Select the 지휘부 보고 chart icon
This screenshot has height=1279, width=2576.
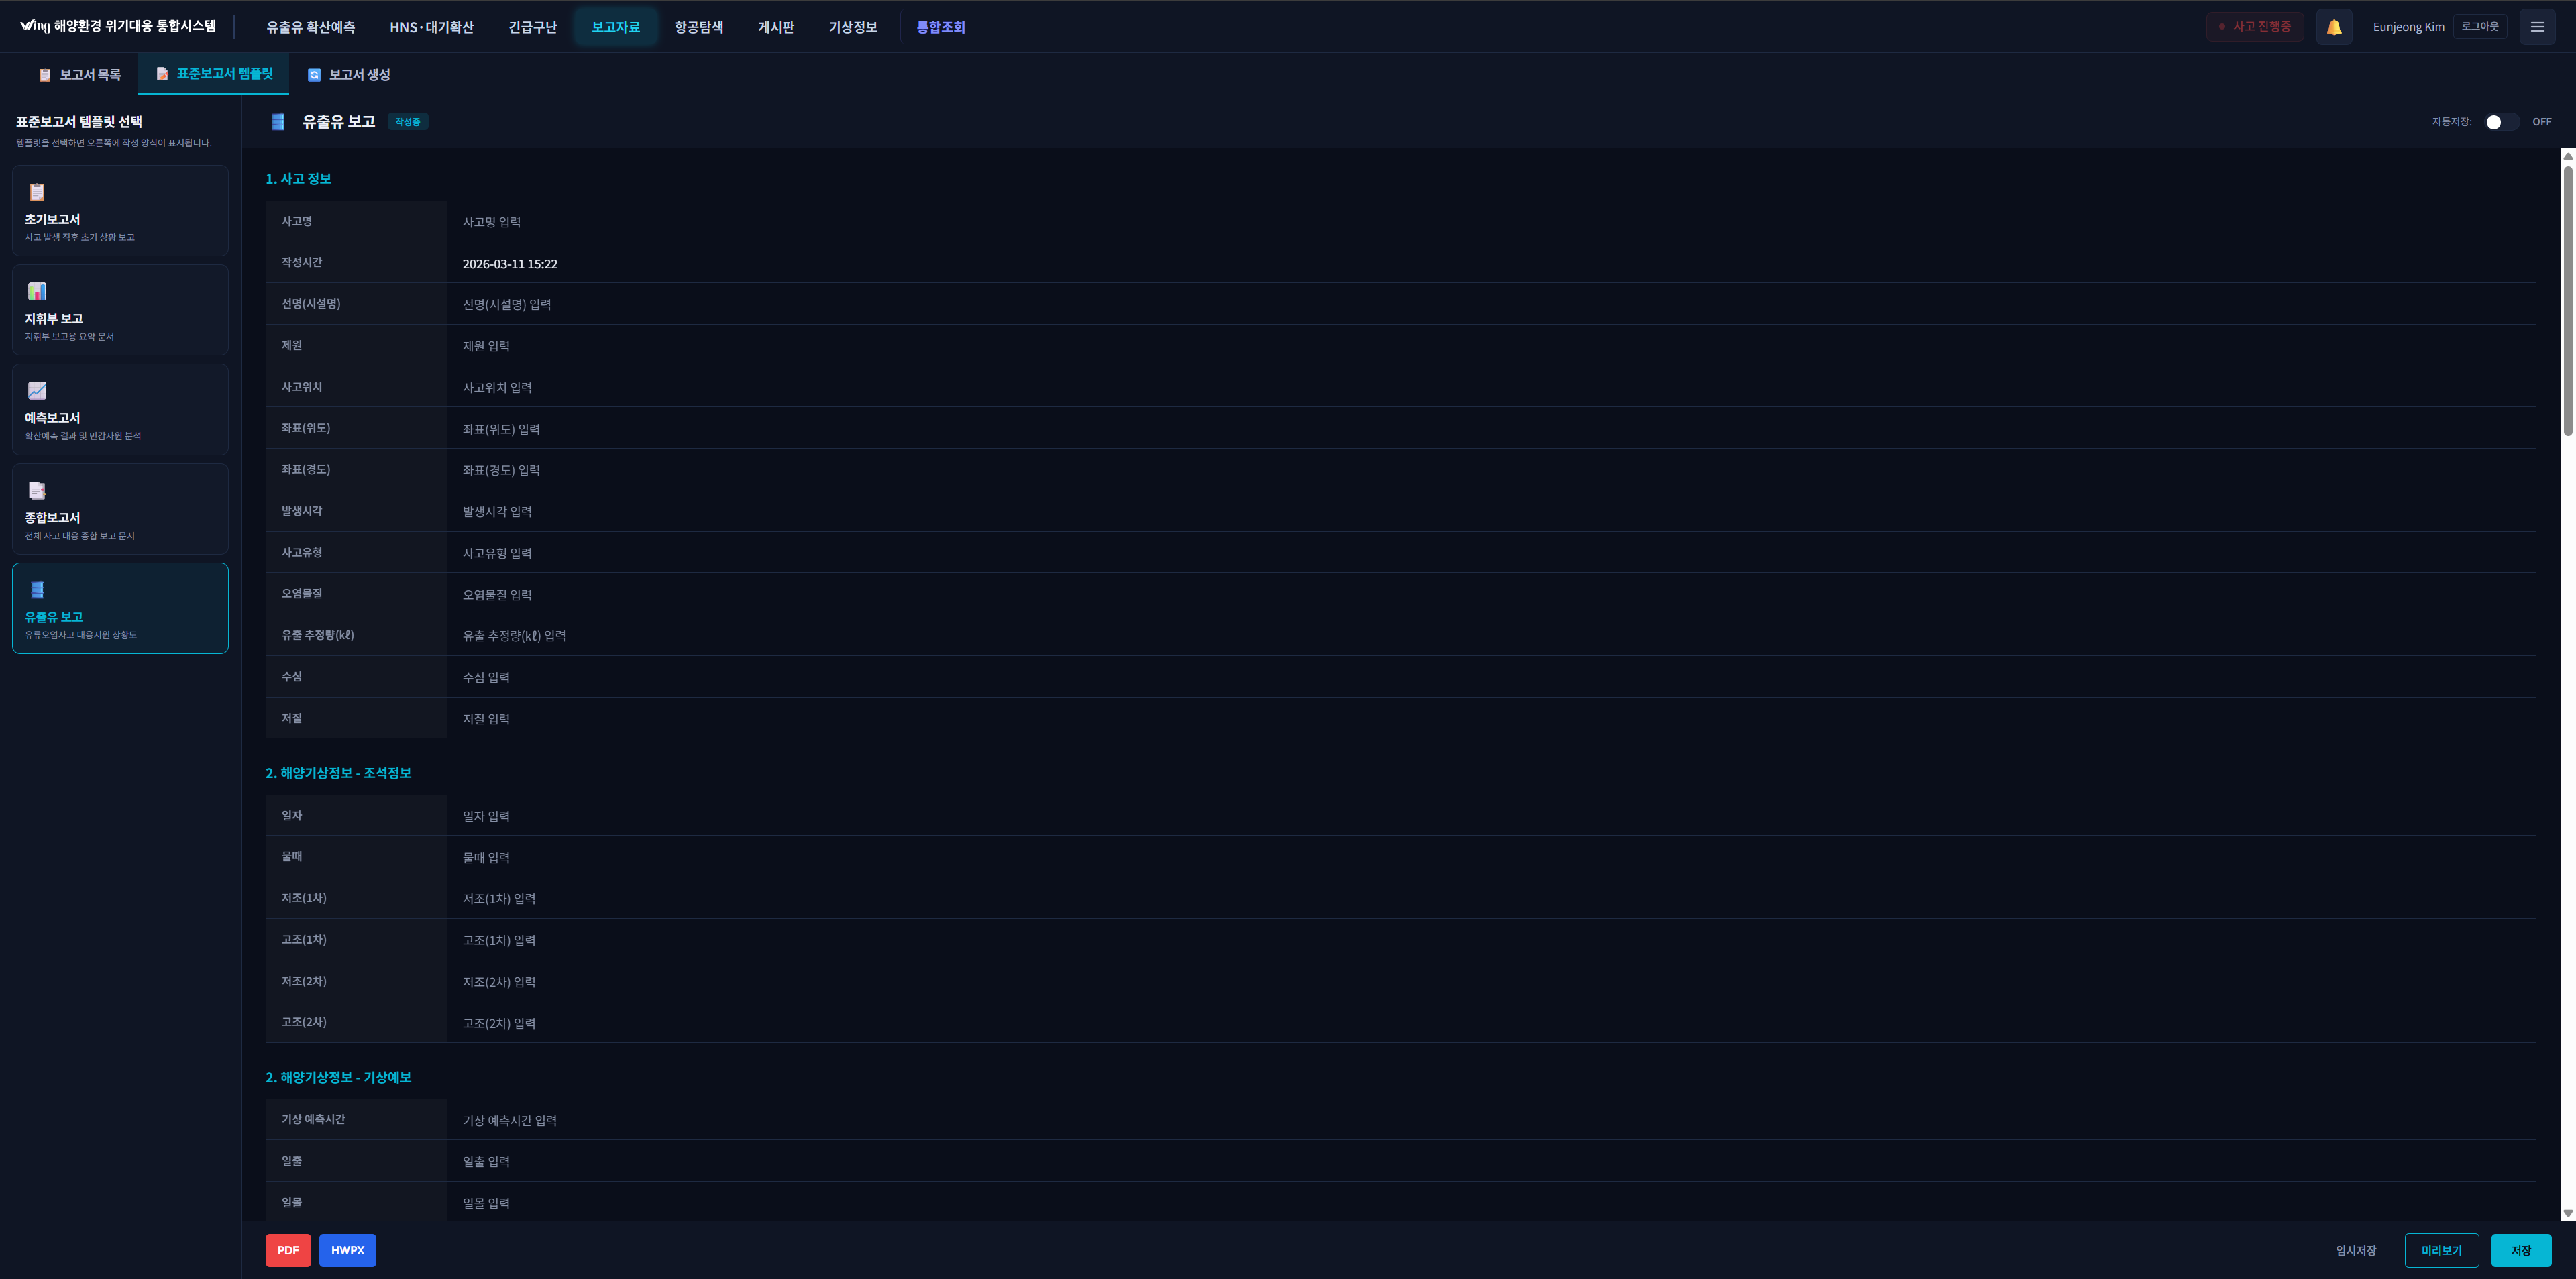pos(37,291)
